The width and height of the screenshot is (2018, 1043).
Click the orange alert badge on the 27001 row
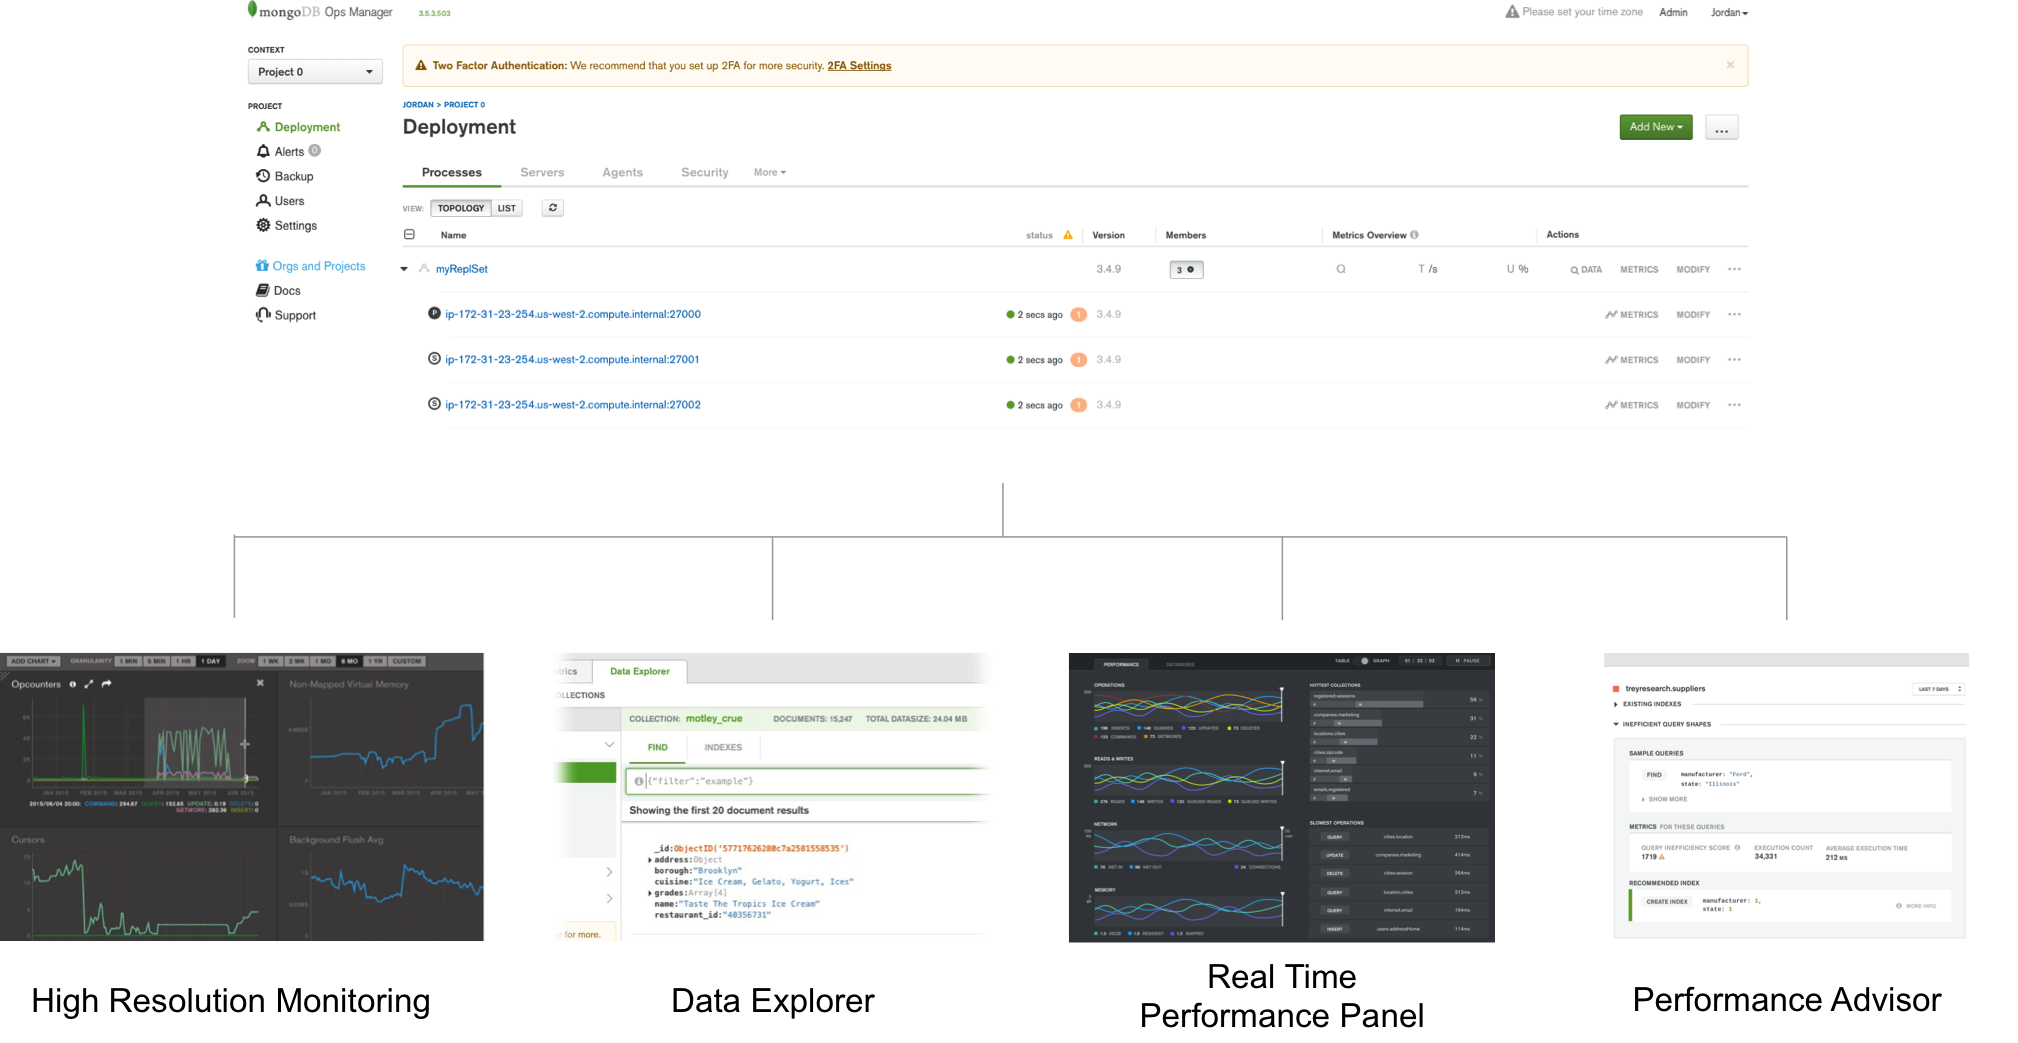click(x=1078, y=360)
